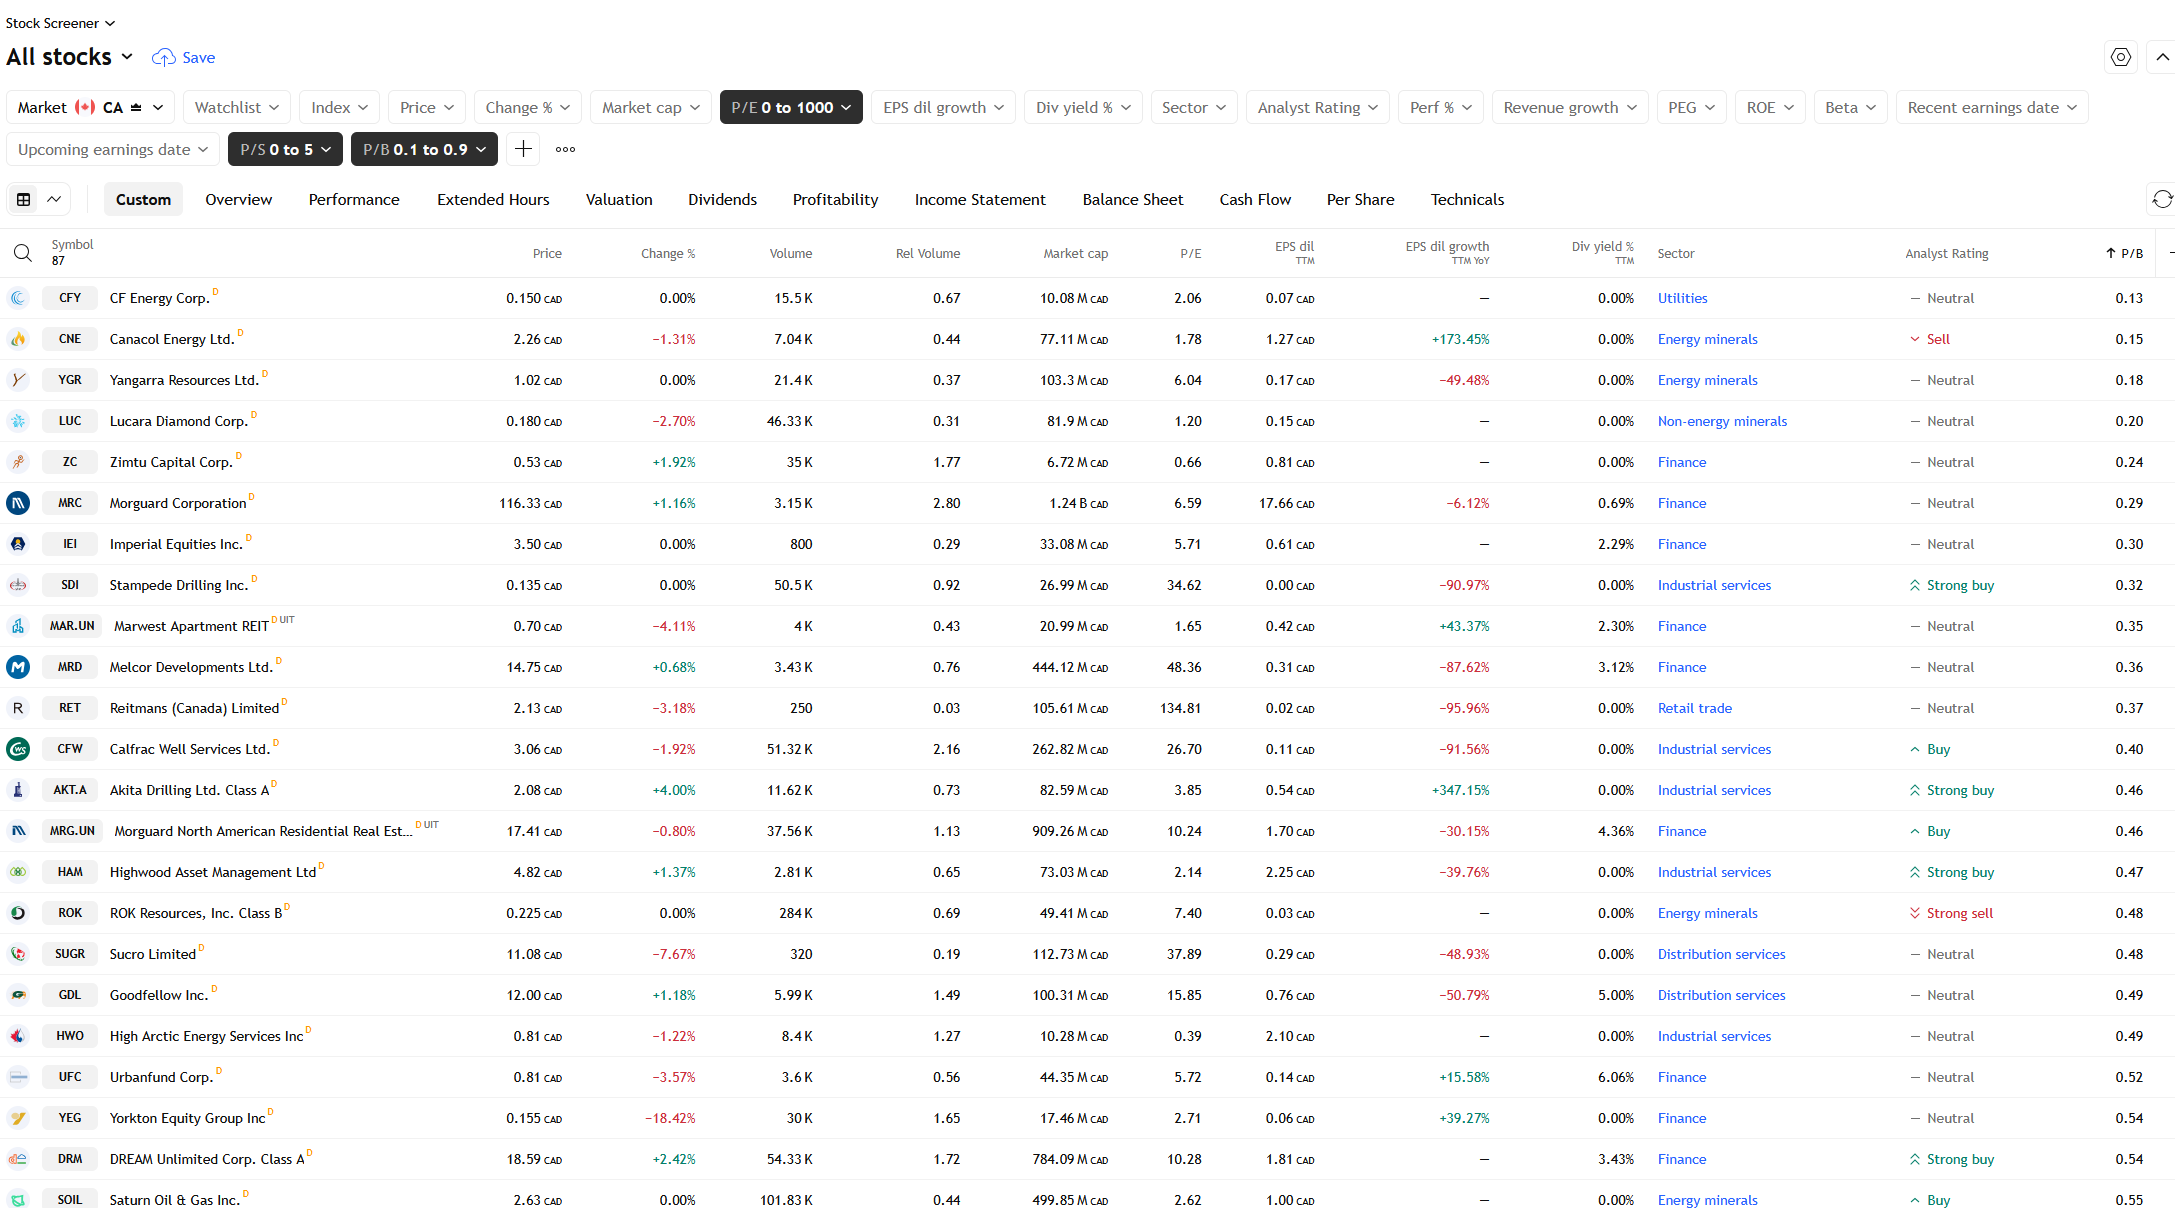
Task: Toggle the active P/E 0 to 1000 filter
Action: [x=791, y=107]
